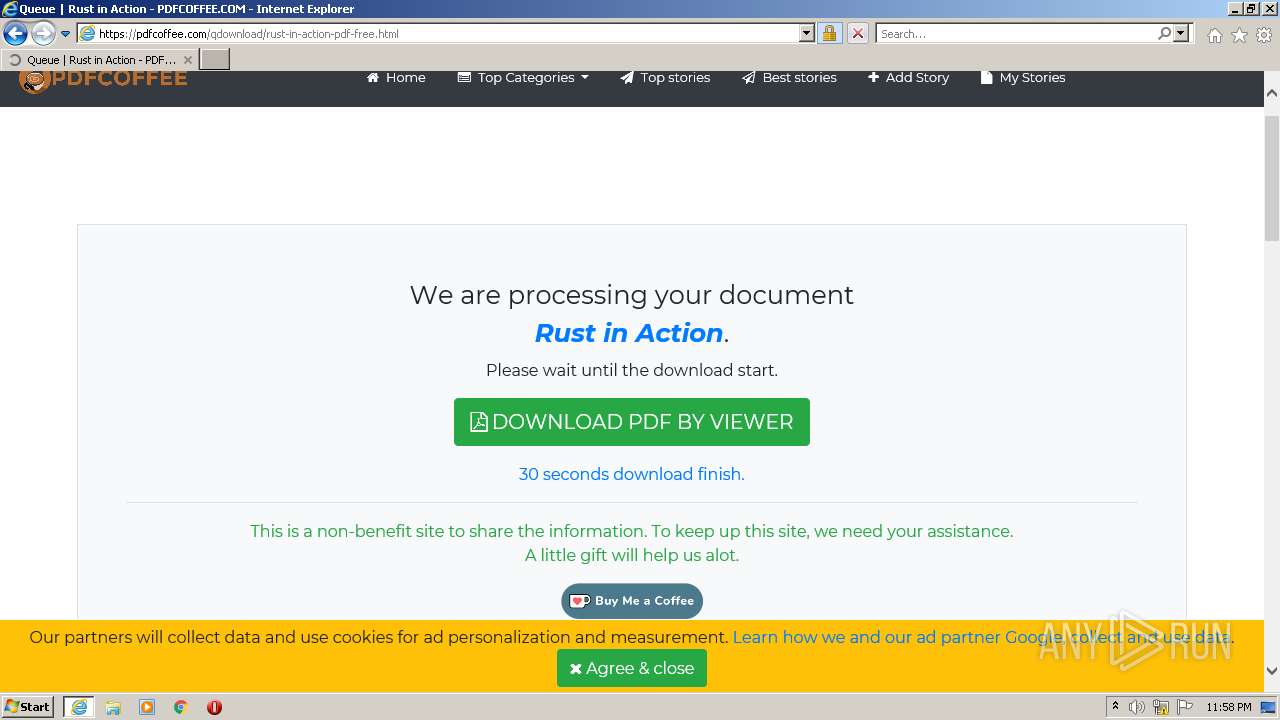
Task: Open Favorites star icon
Action: [x=1239, y=35]
